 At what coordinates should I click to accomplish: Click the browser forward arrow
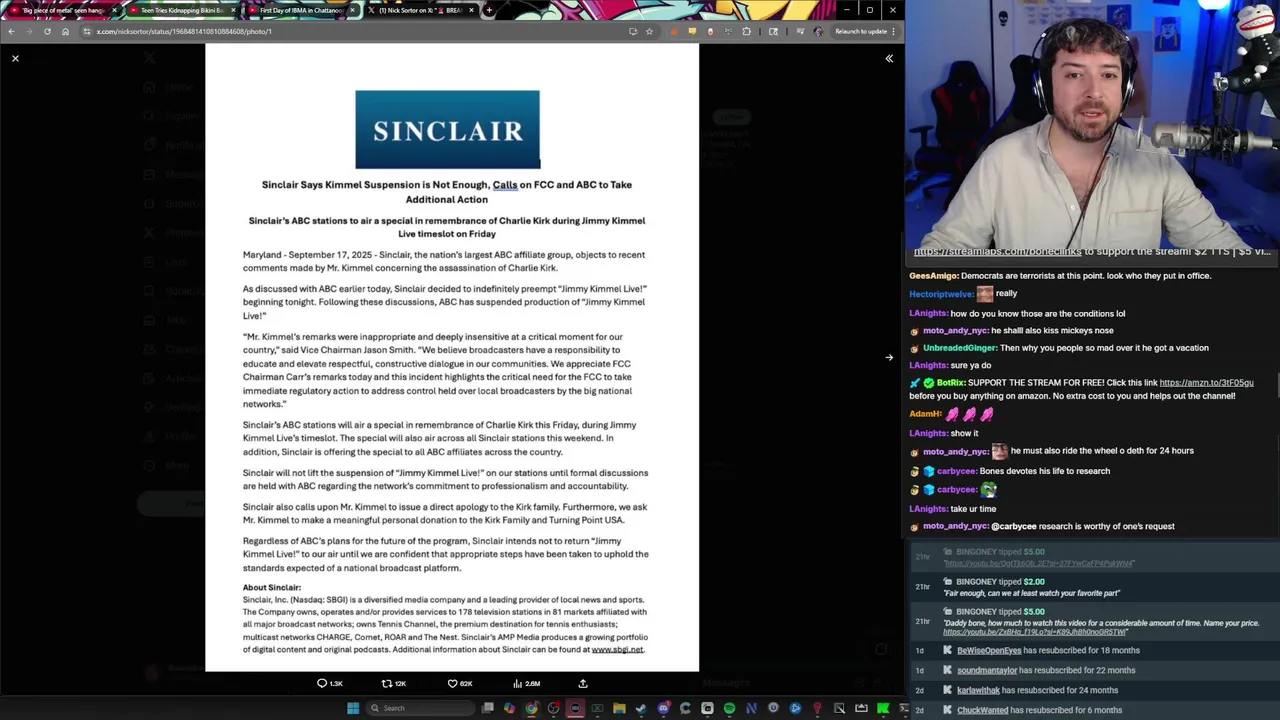click(x=29, y=31)
